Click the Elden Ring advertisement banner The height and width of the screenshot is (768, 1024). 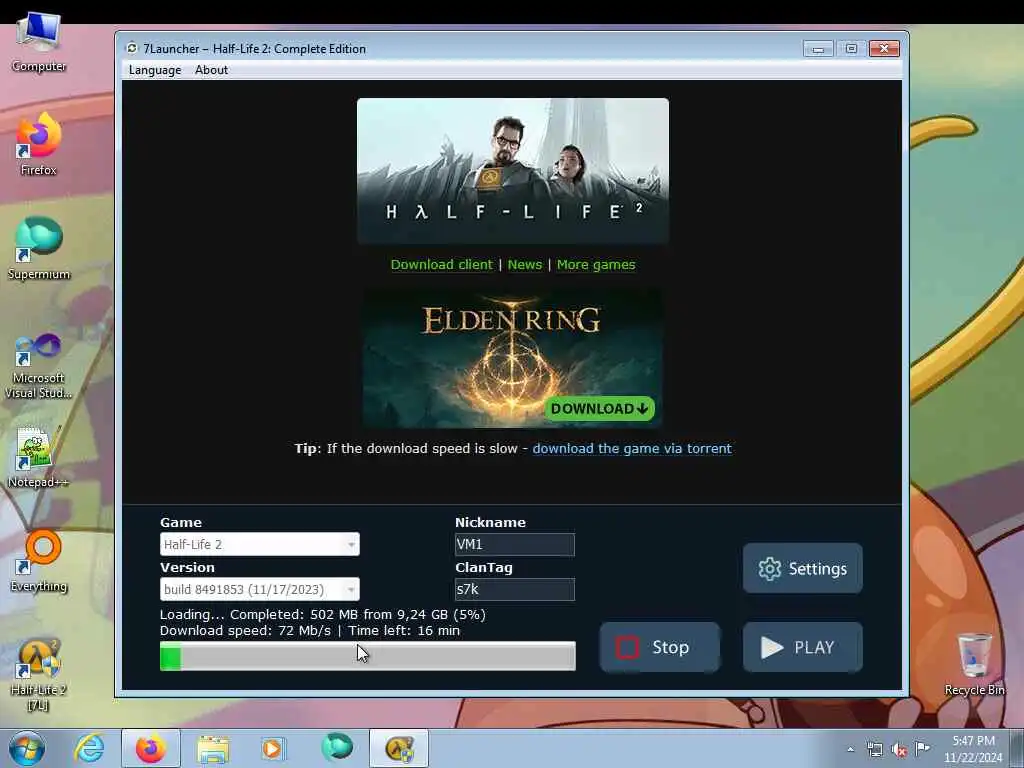[x=513, y=358]
